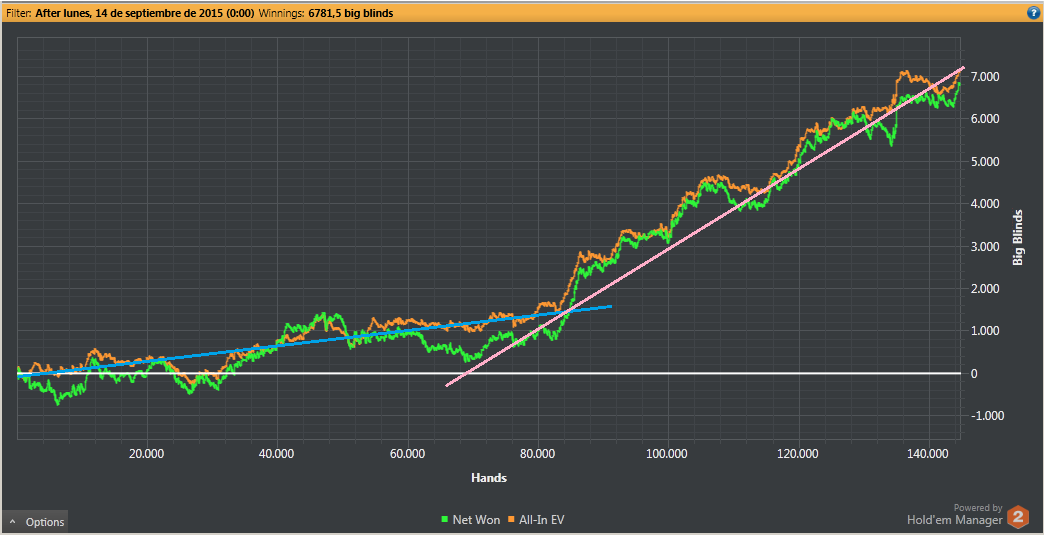Screen dimensions: 1044x535
Task: Click the 7.000 big blinds axis label
Action: pos(985,77)
